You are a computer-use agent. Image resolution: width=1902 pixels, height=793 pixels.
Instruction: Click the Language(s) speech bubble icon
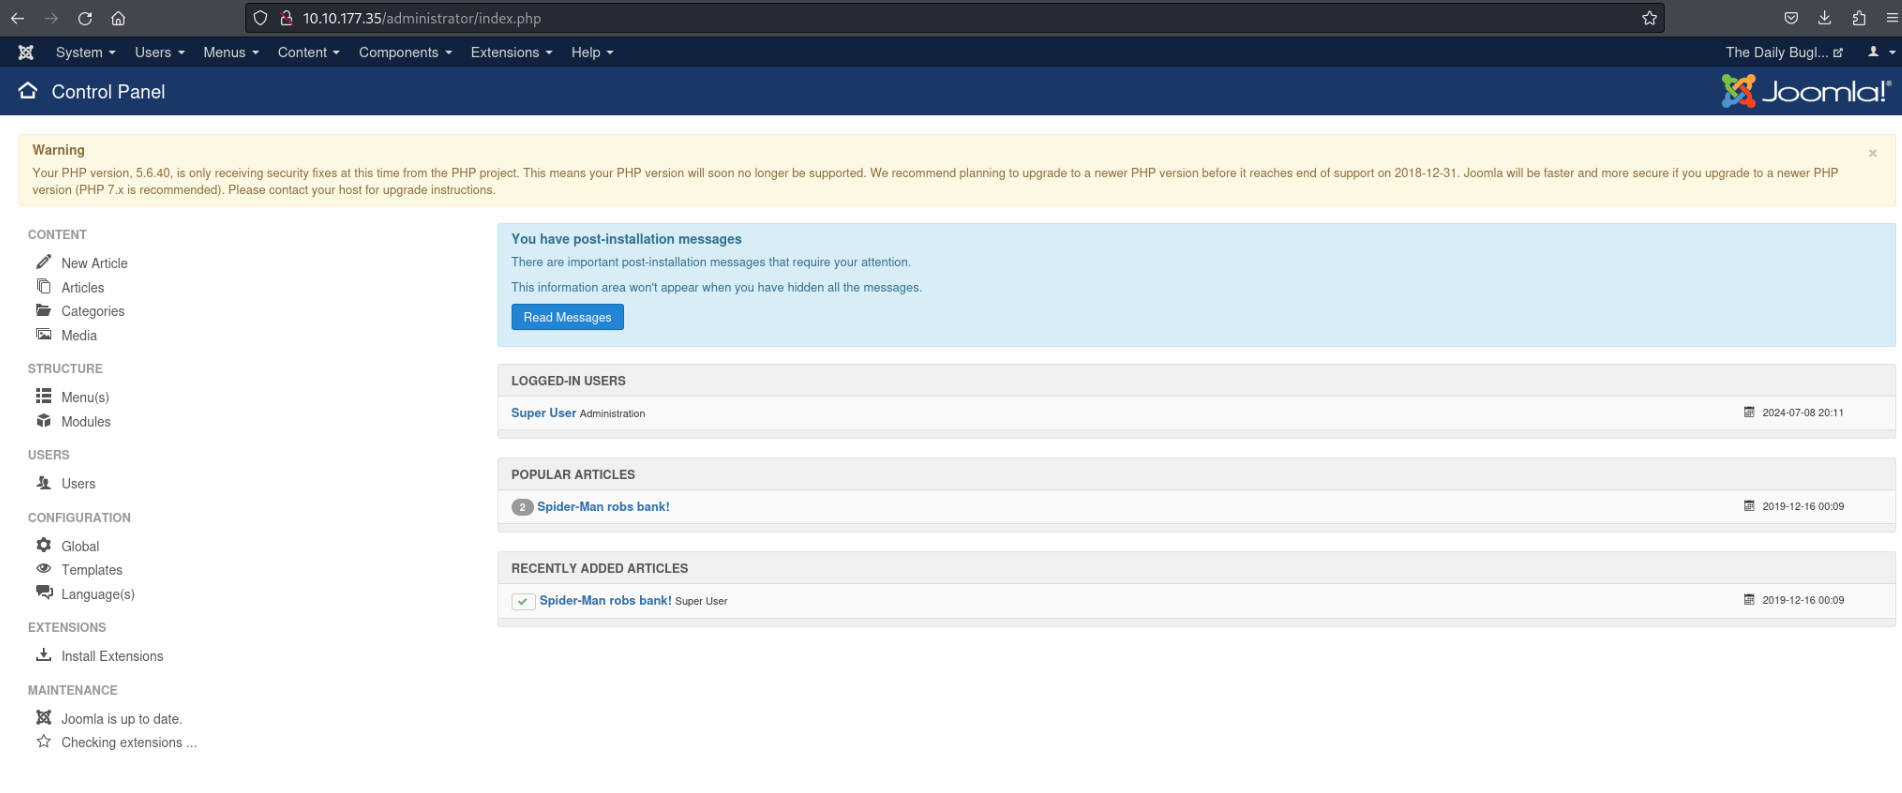[44, 592]
